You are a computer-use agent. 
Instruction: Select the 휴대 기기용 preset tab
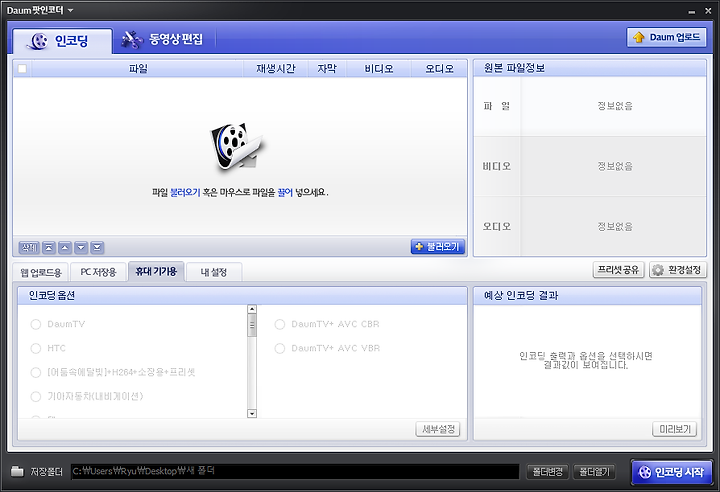pos(156,271)
